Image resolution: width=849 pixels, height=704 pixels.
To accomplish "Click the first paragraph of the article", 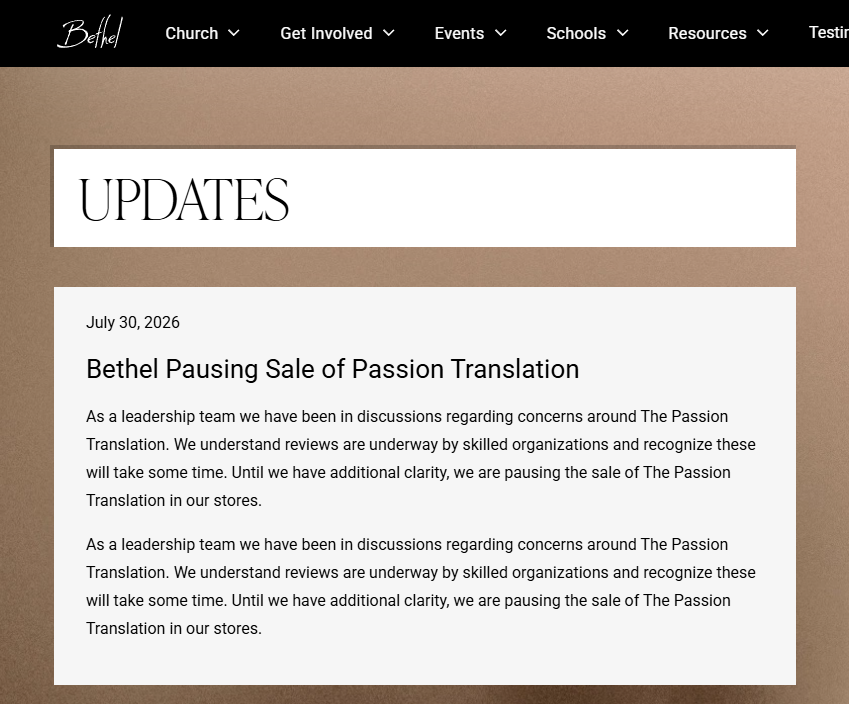I will pos(421,458).
